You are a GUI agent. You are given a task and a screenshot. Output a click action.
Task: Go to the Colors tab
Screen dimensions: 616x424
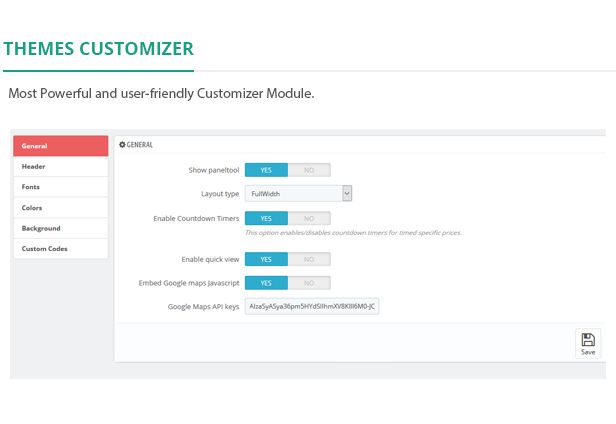pos(60,208)
